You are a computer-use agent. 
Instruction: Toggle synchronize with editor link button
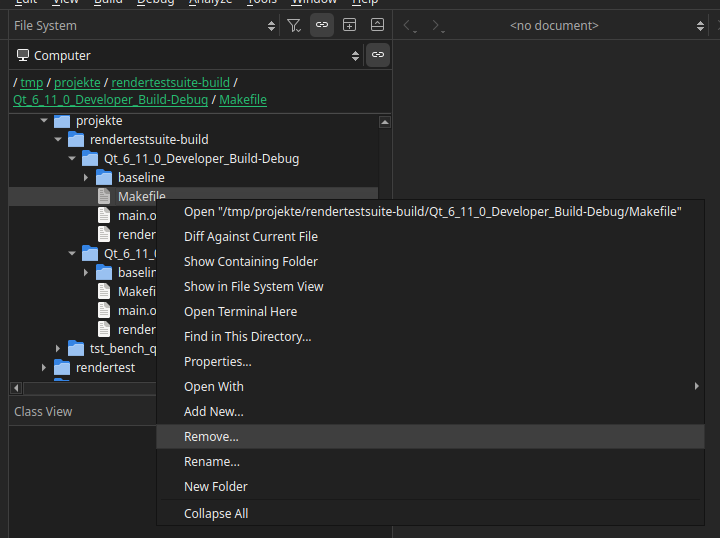coord(322,25)
